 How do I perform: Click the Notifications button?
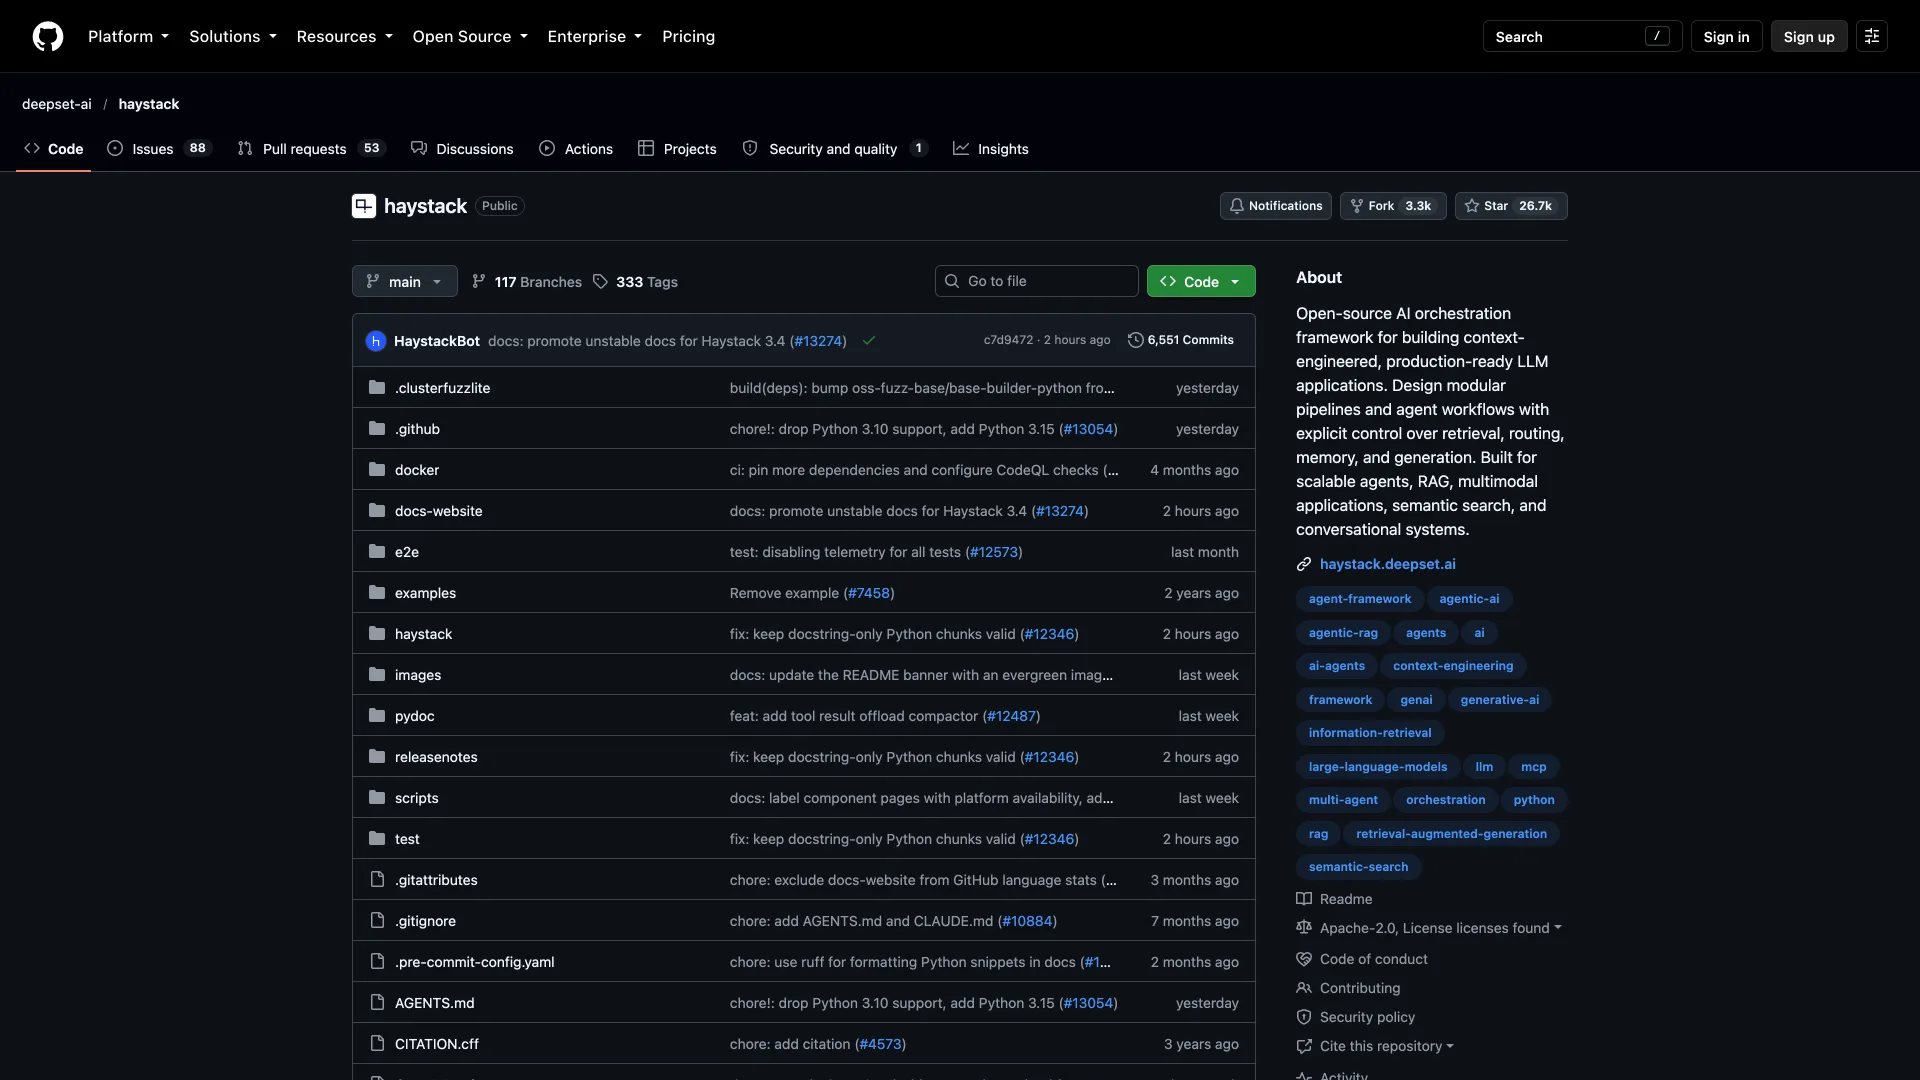[x=1275, y=206]
